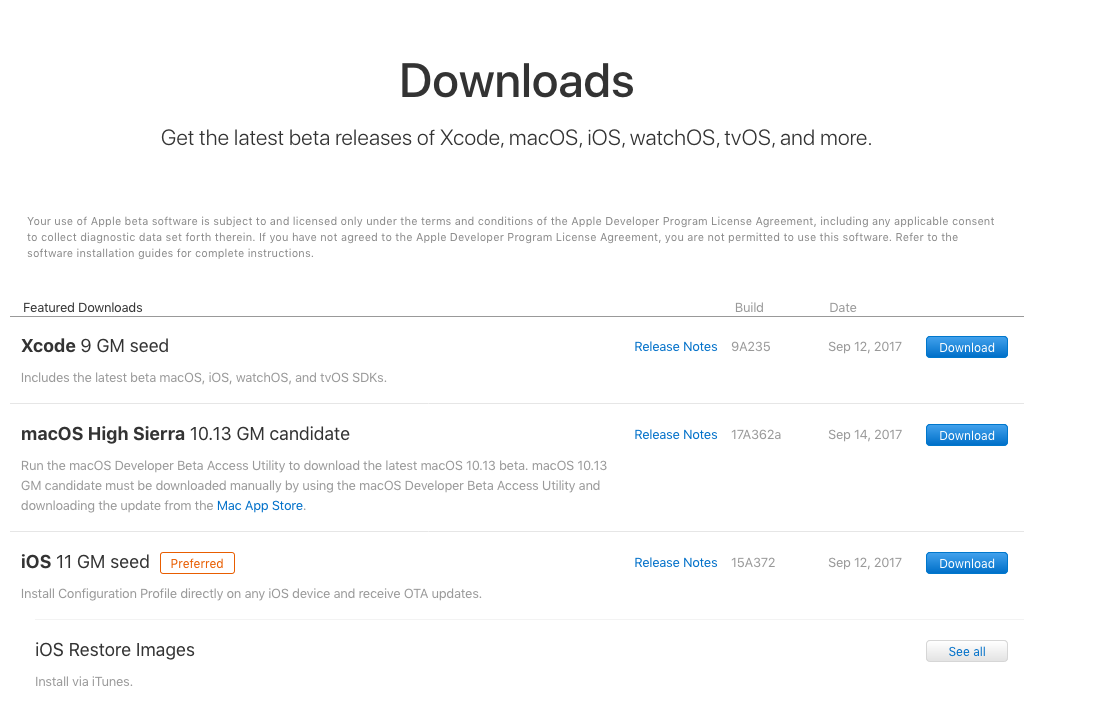
Task: Open Release Notes for macOS High Sierra
Action: [x=675, y=435]
